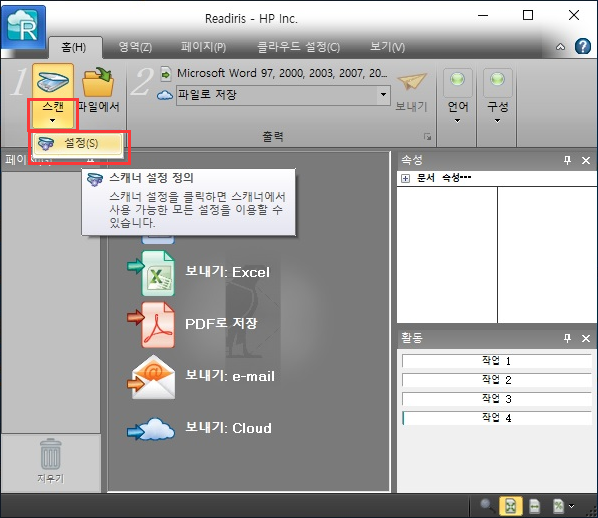Click the cloud icon beside Save as File

165,95
